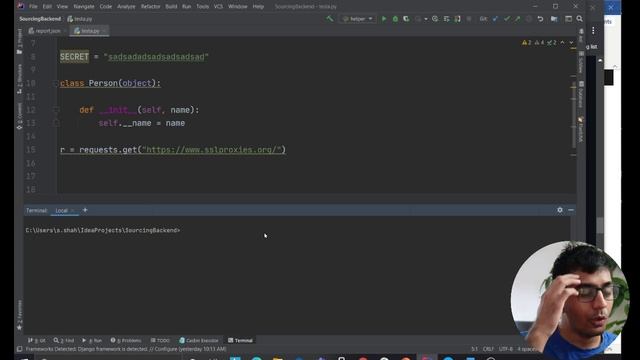This screenshot has height=360, width=640.
Task: Open the Analyze menu
Action: (x=126, y=7)
